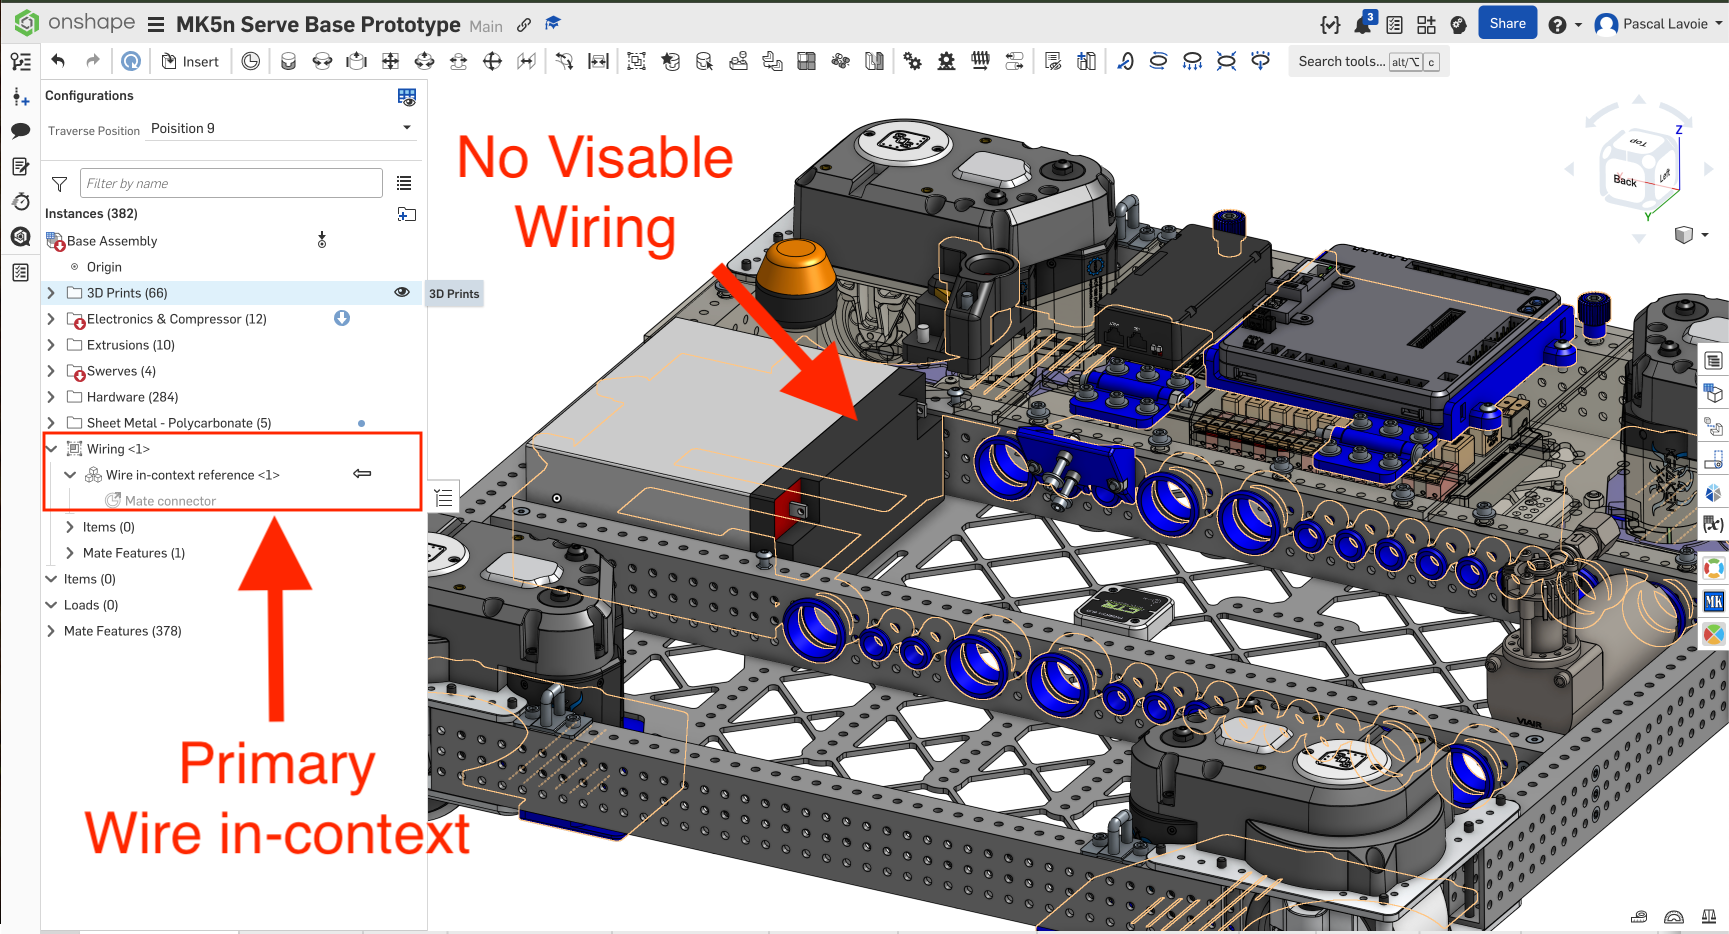Click the link icon next to Main

524,25
